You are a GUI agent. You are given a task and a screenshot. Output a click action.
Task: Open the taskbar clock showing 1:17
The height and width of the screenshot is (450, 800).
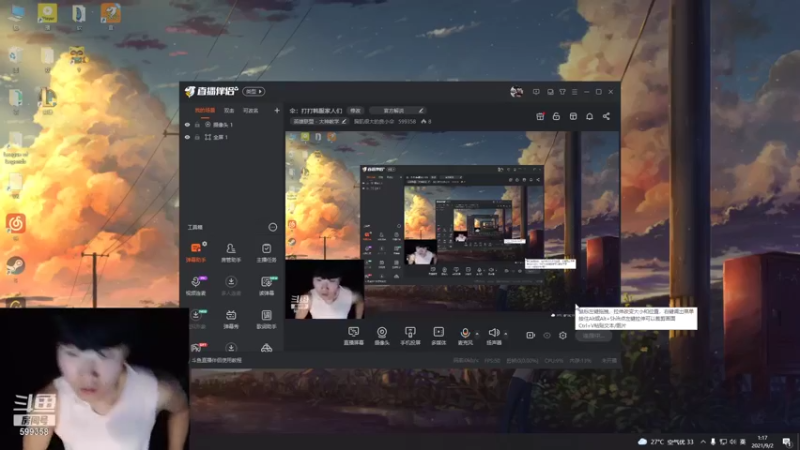(763, 441)
